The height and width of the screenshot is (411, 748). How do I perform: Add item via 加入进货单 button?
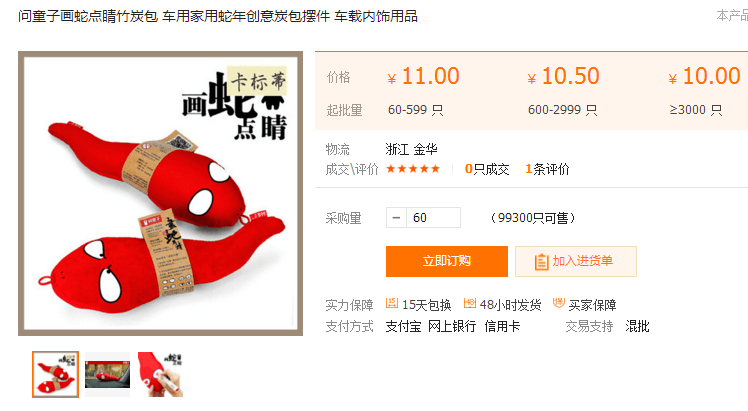tap(576, 261)
